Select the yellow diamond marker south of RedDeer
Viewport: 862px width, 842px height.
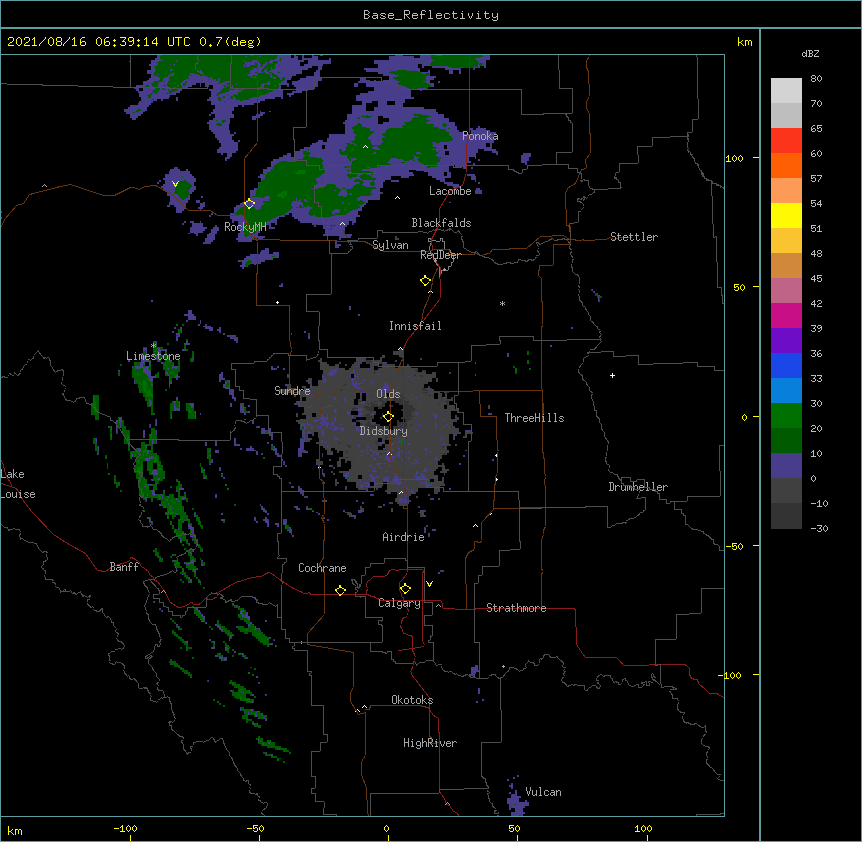[426, 281]
